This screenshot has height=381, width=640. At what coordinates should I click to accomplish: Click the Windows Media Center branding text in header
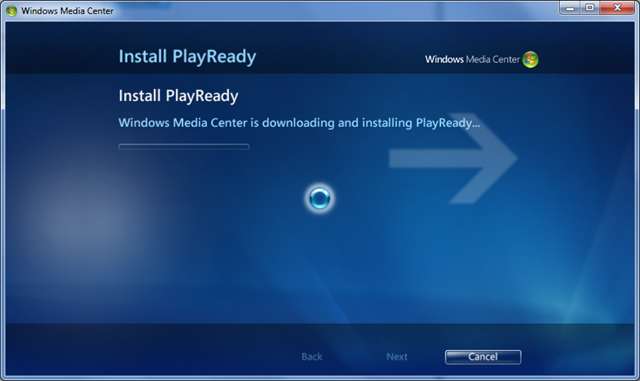[x=472, y=60]
